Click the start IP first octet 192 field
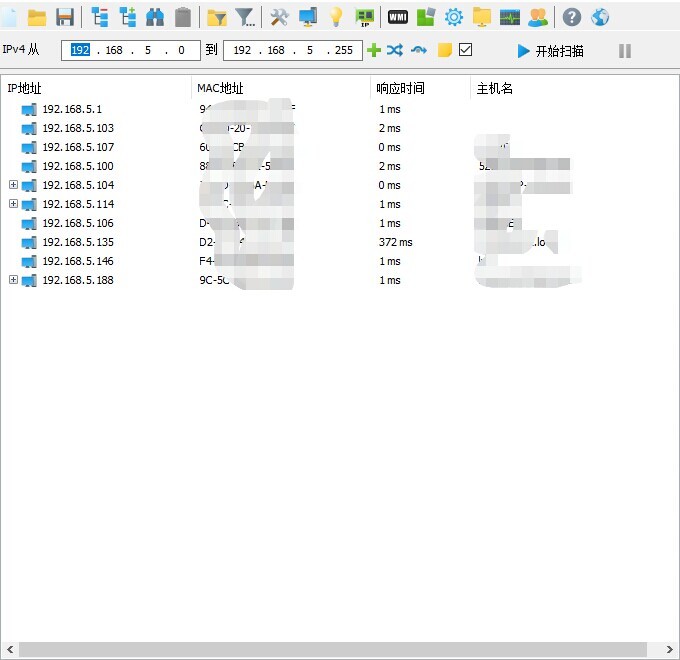The image size is (680, 660). (x=80, y=50)
